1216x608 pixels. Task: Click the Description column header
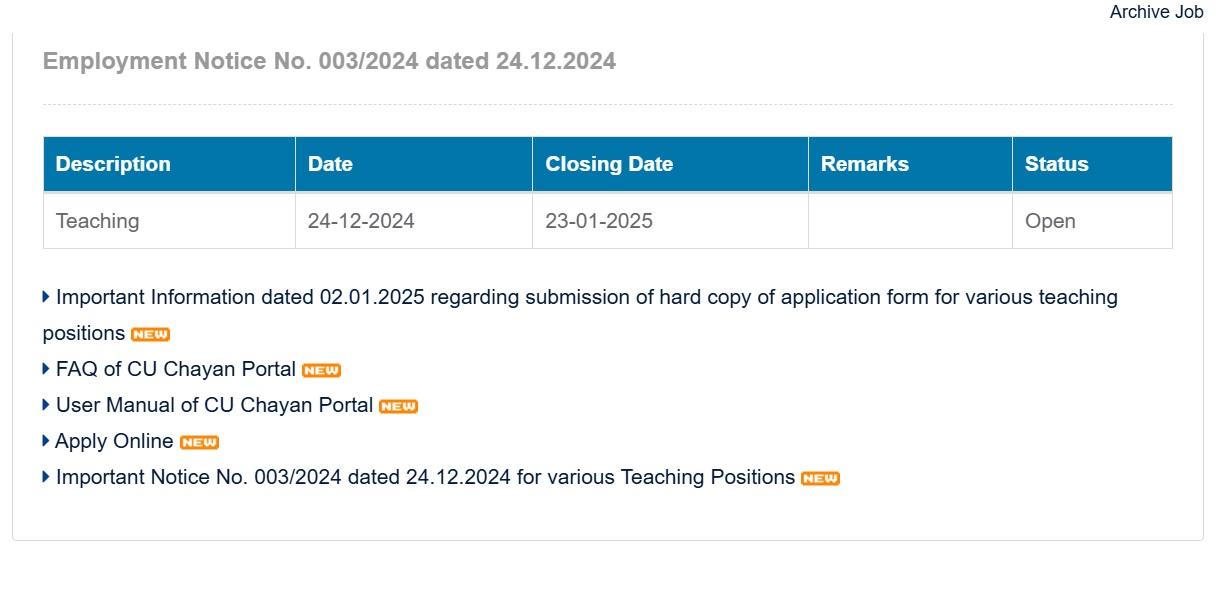click(x=113, y=164)
